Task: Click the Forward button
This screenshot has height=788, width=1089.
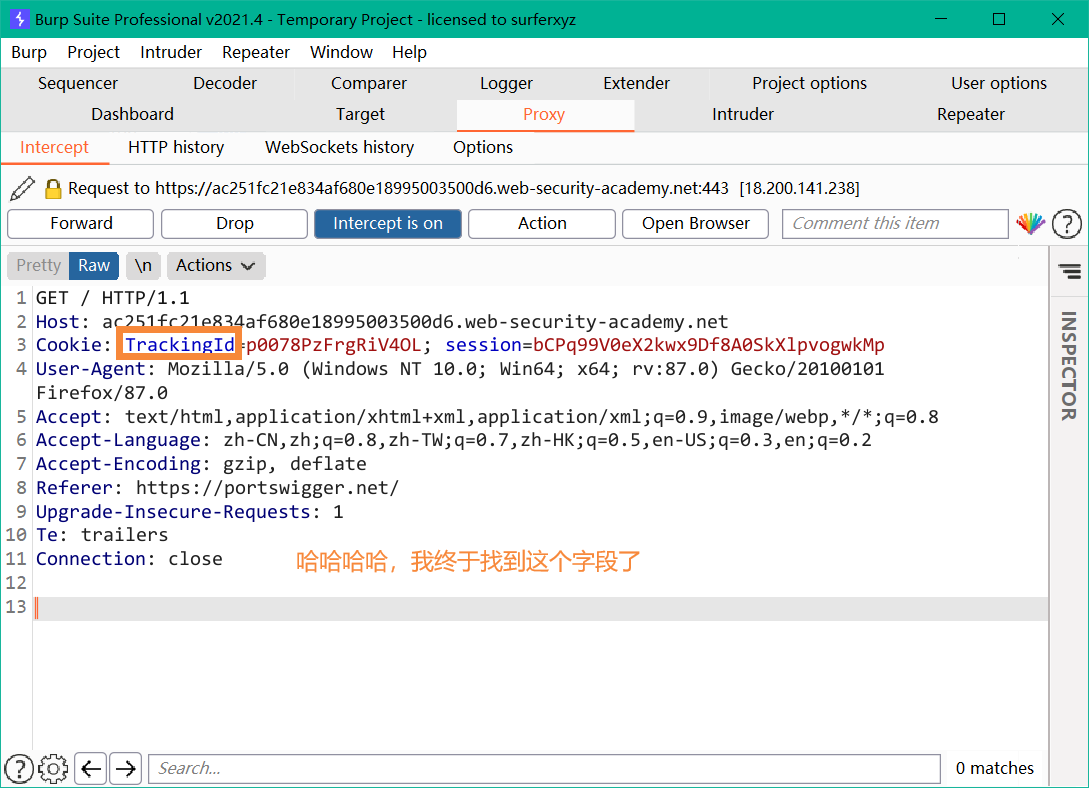Action: point(81,224)
